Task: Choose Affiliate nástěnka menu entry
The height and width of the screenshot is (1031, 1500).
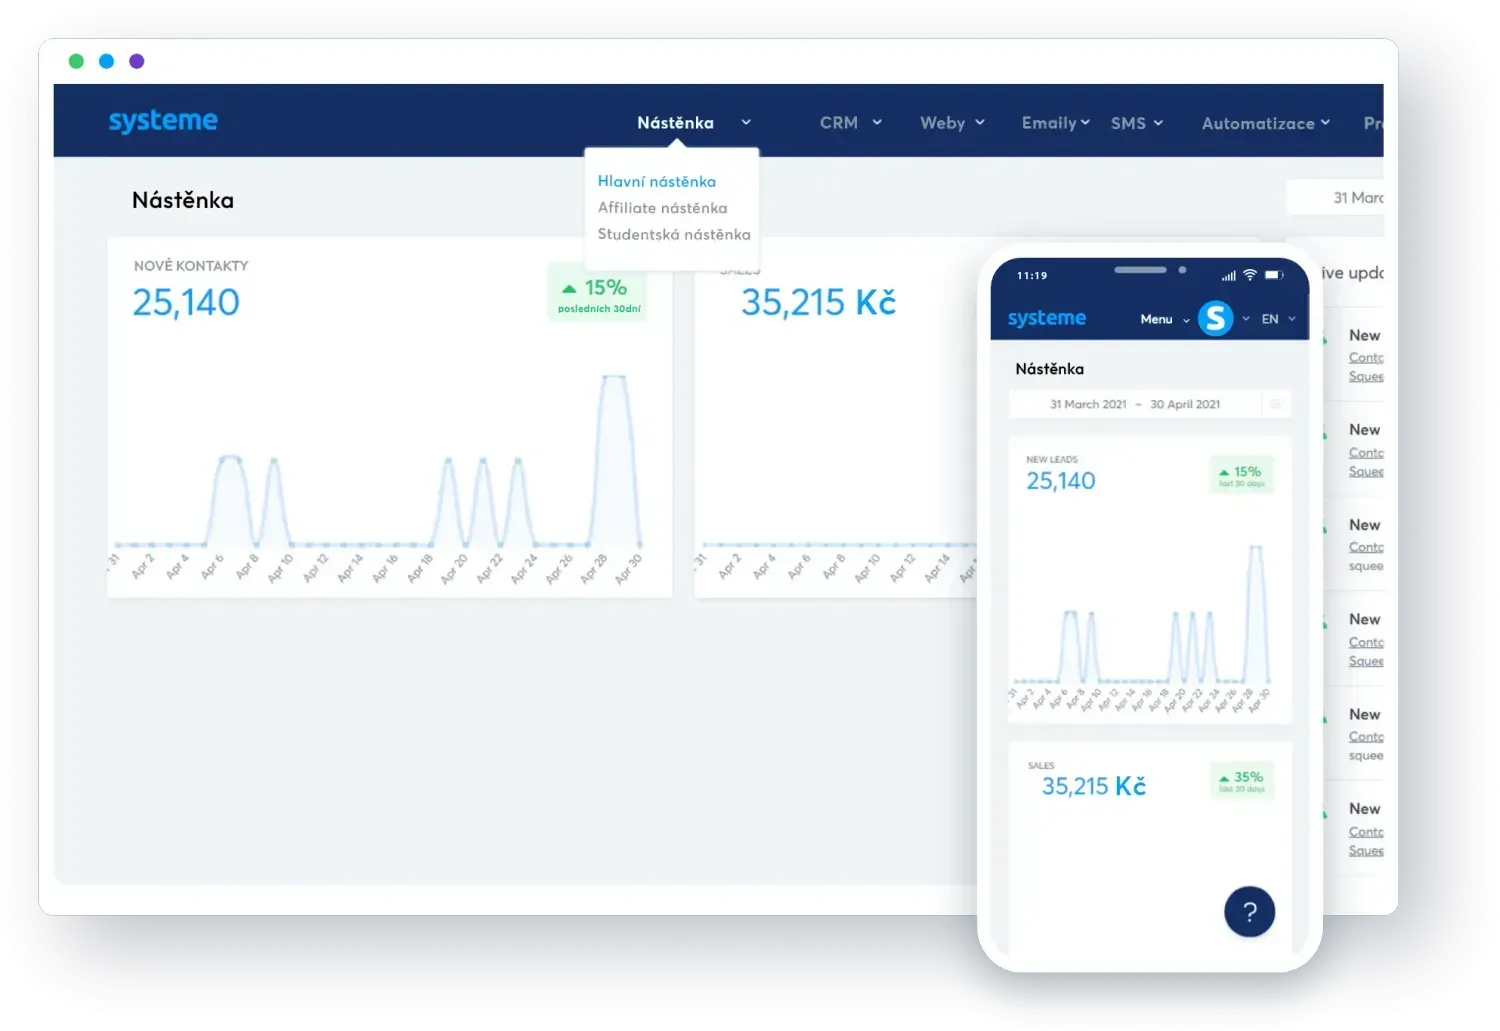Action: pos(662,208)
